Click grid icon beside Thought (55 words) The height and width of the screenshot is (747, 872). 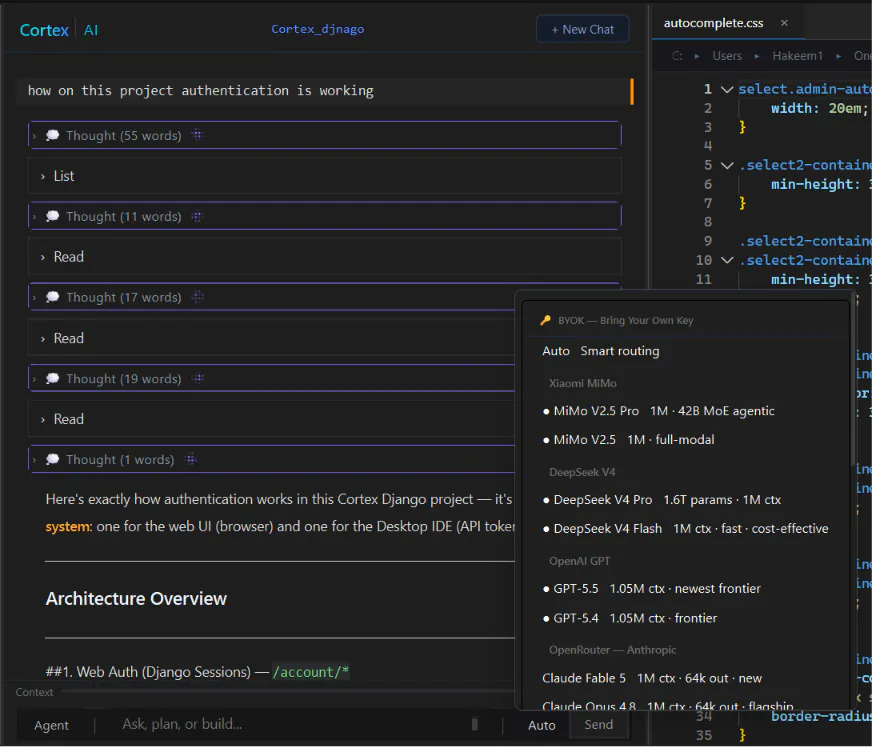[x=197, y=135]
